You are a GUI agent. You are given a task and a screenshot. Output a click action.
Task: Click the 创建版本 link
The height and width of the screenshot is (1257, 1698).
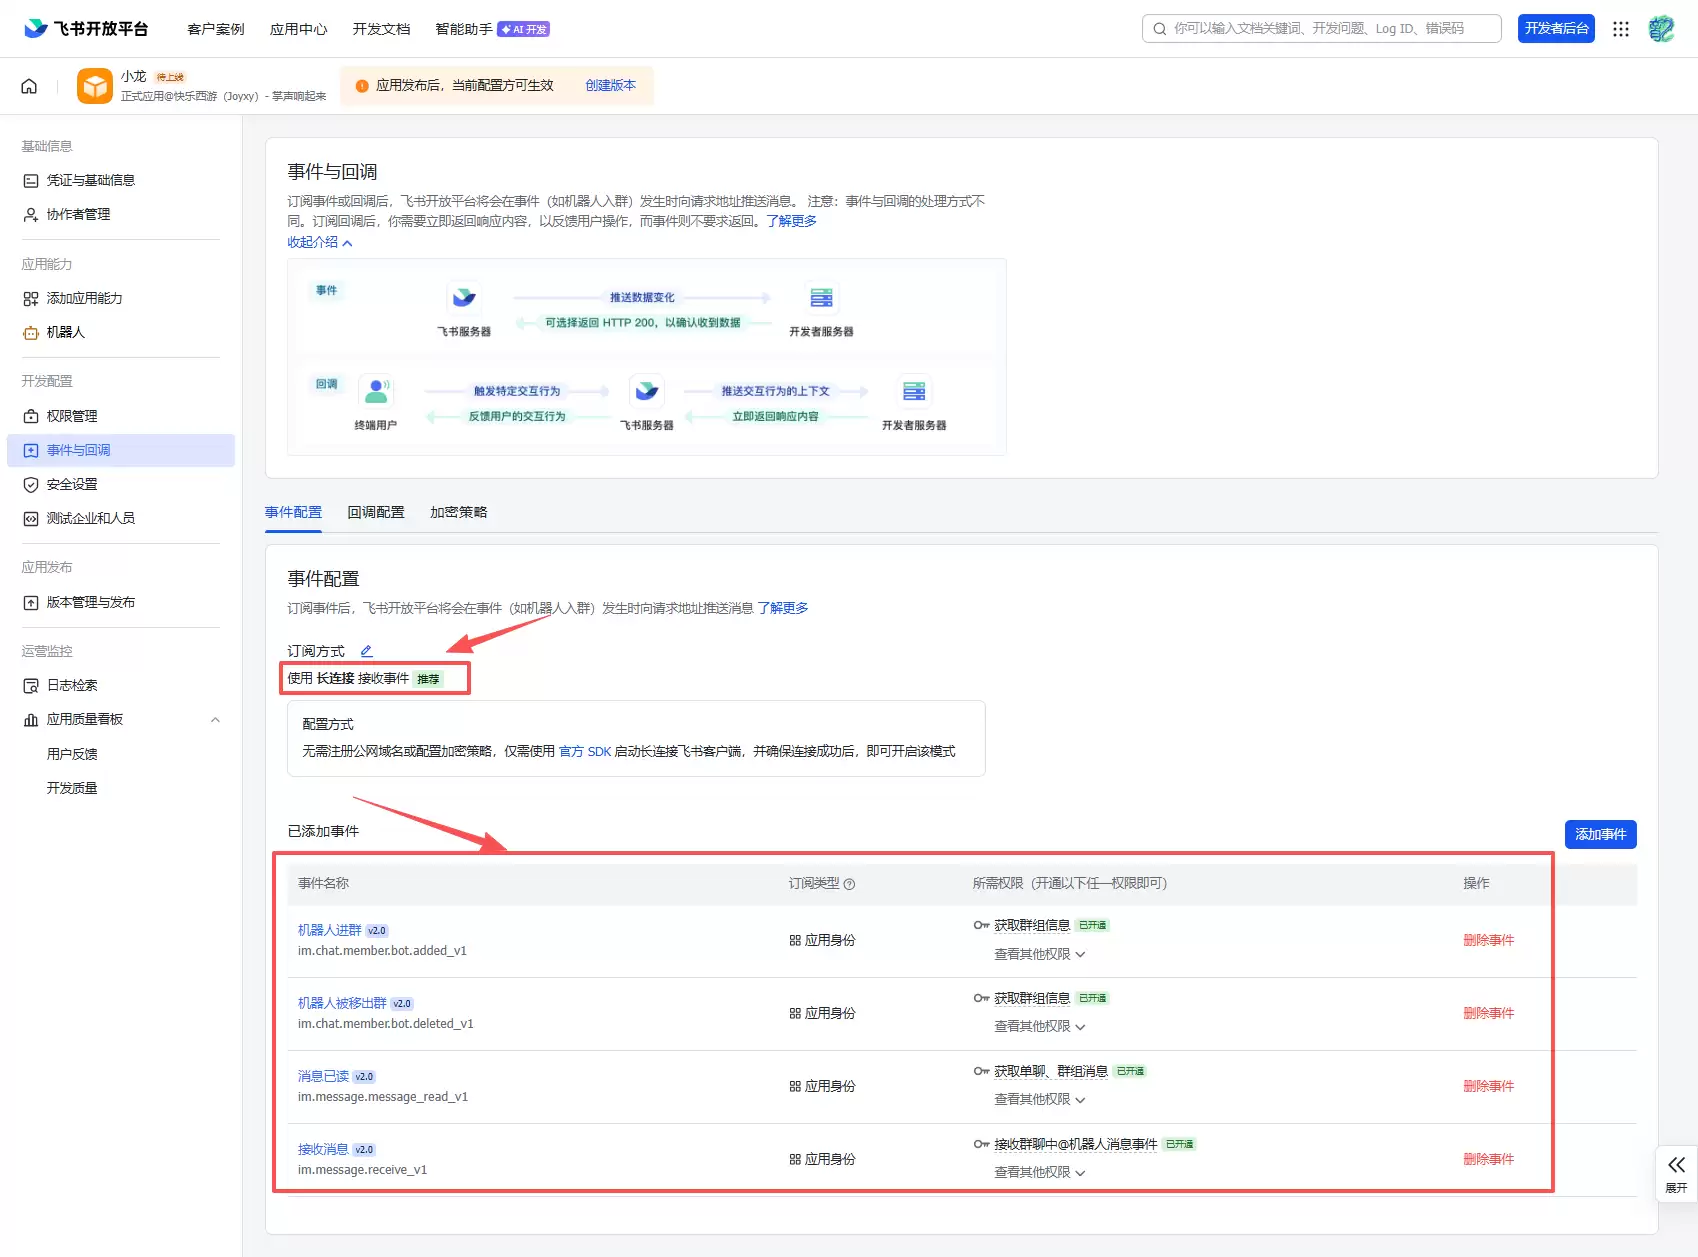tap(610, 85)
